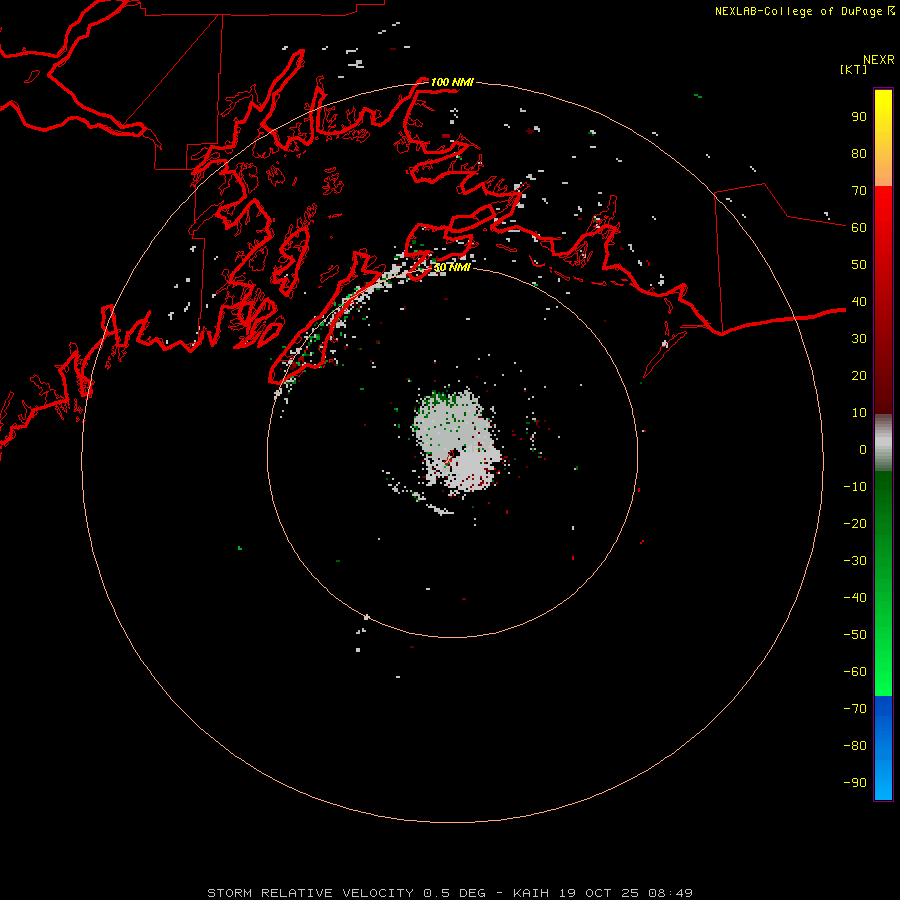The height and width of the screenshot is (900, 900).
Task: Pick the blue segment at the color bar bottom
Action: 883,748
